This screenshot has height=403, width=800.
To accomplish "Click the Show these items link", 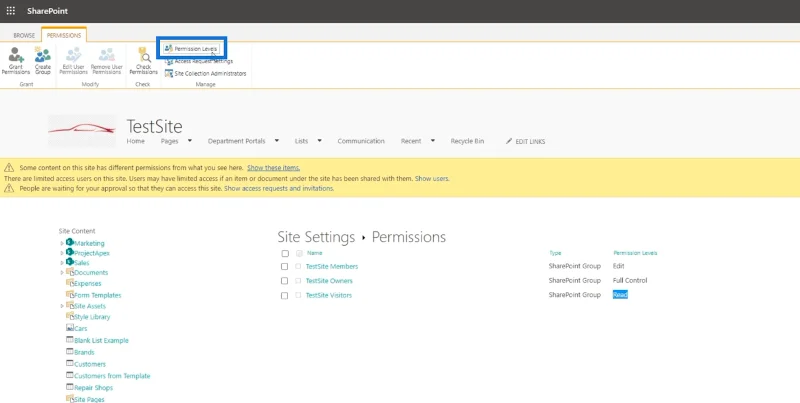I will [273, 167].
